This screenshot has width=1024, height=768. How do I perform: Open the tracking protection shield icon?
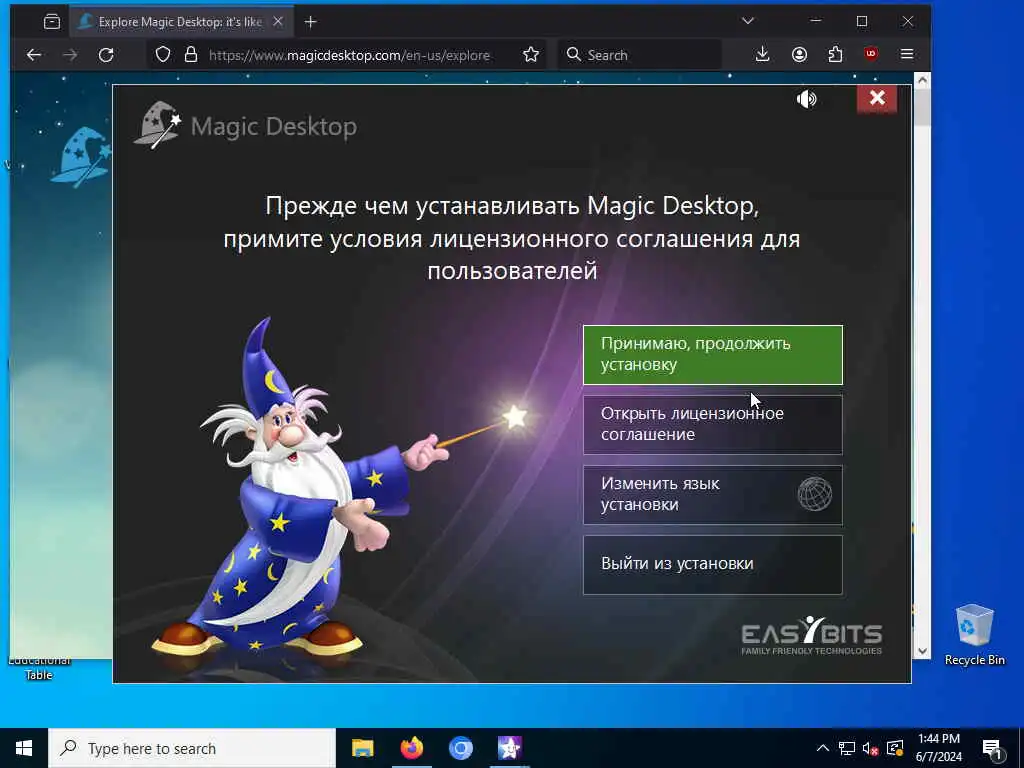[x=163, y=55]
